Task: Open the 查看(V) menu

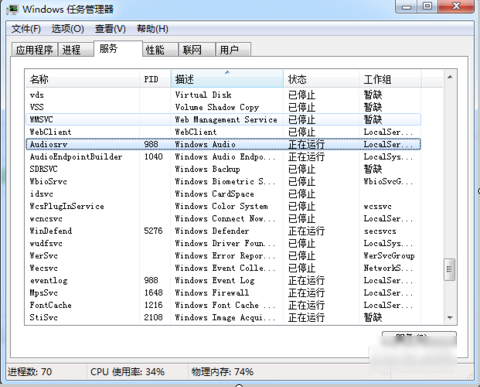Action: (110, 29)
